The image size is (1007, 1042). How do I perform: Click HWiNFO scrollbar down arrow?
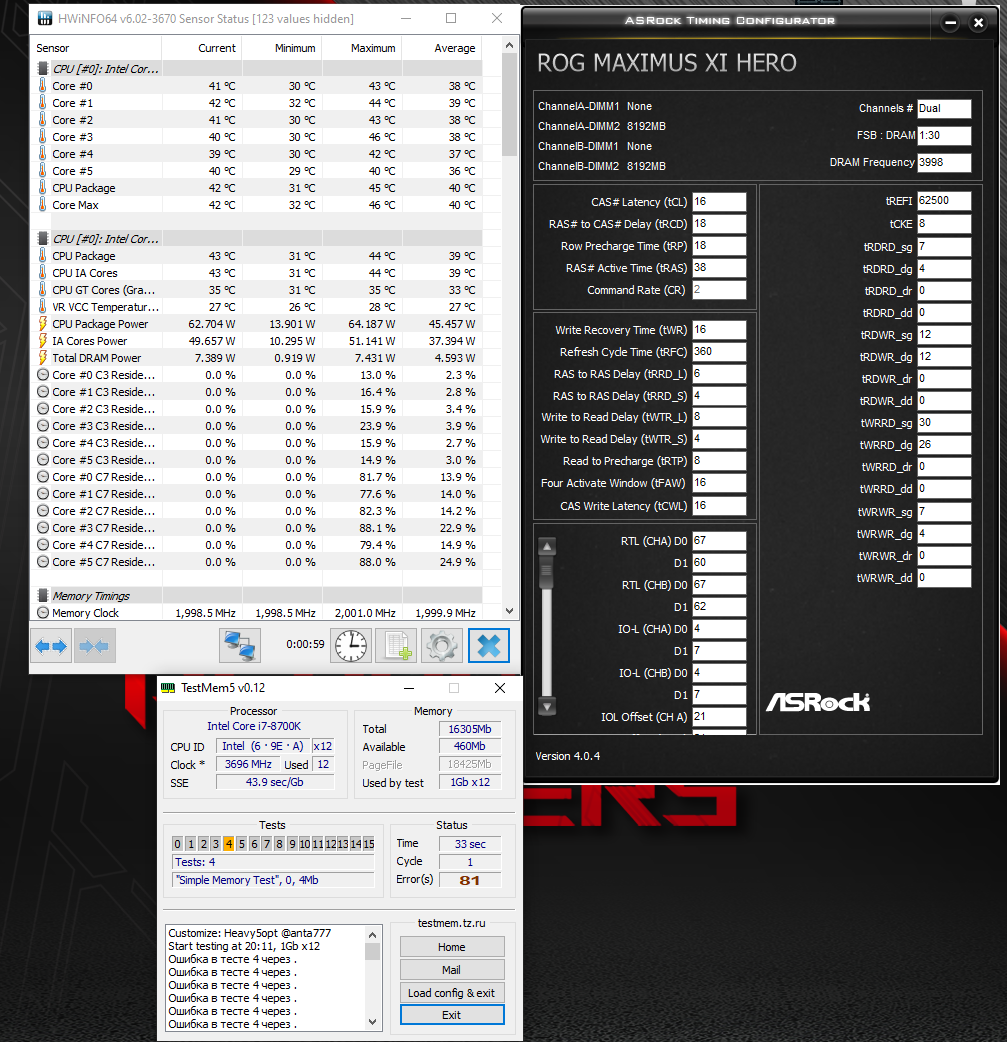point(509,611)
